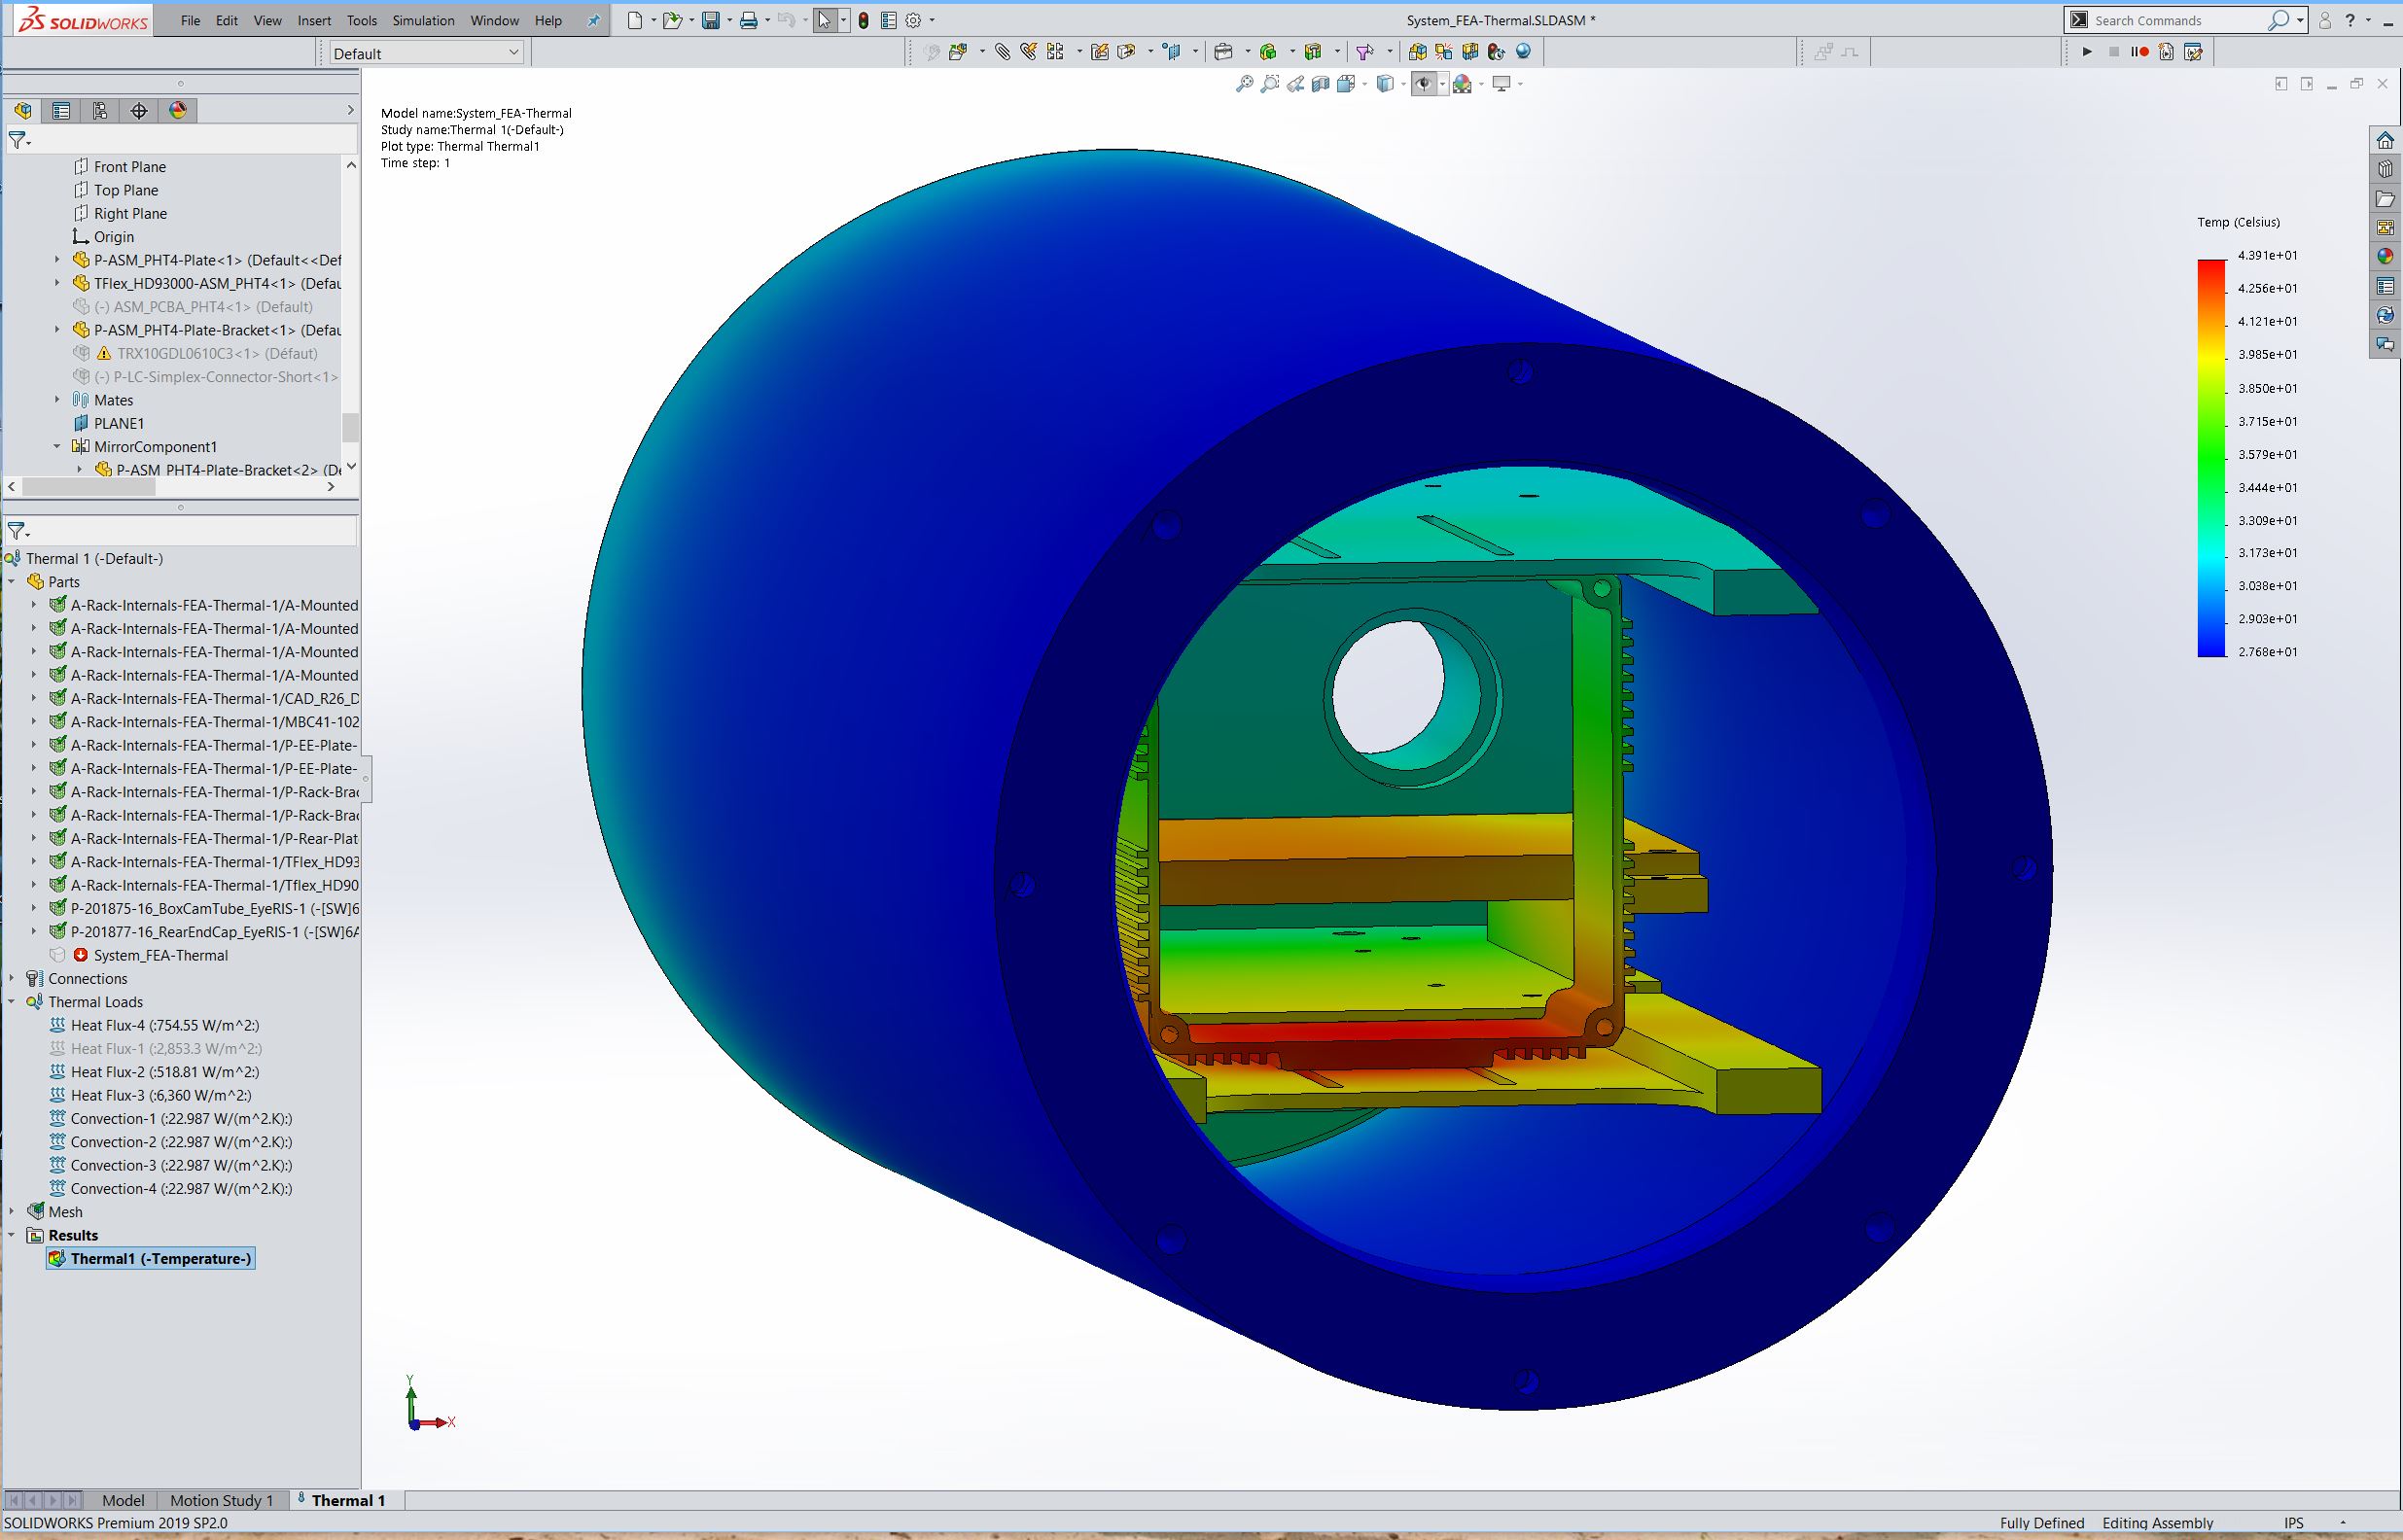Open the Display Style dropdown arrow
Viewport: 2403px width, 1540px height.
(1402, 84)
